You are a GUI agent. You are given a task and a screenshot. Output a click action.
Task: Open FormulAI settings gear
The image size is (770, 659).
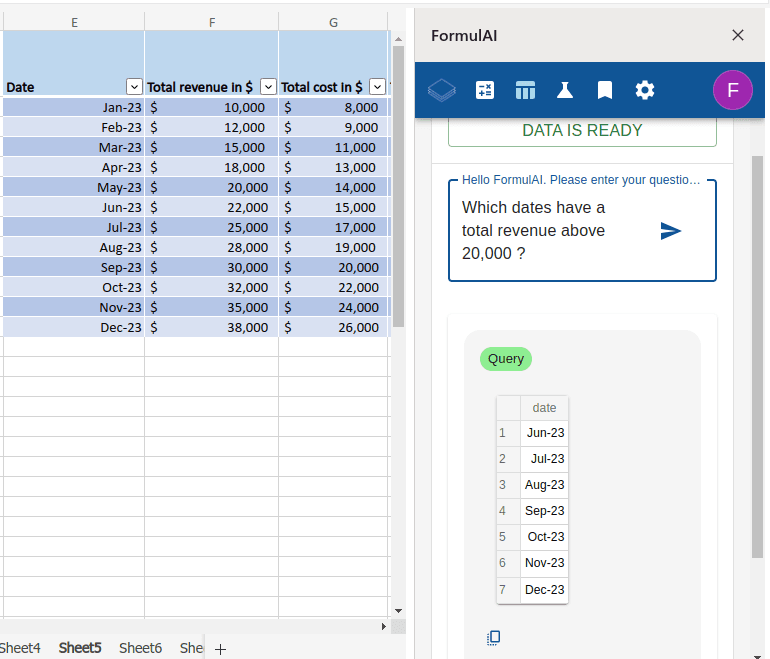645,90
